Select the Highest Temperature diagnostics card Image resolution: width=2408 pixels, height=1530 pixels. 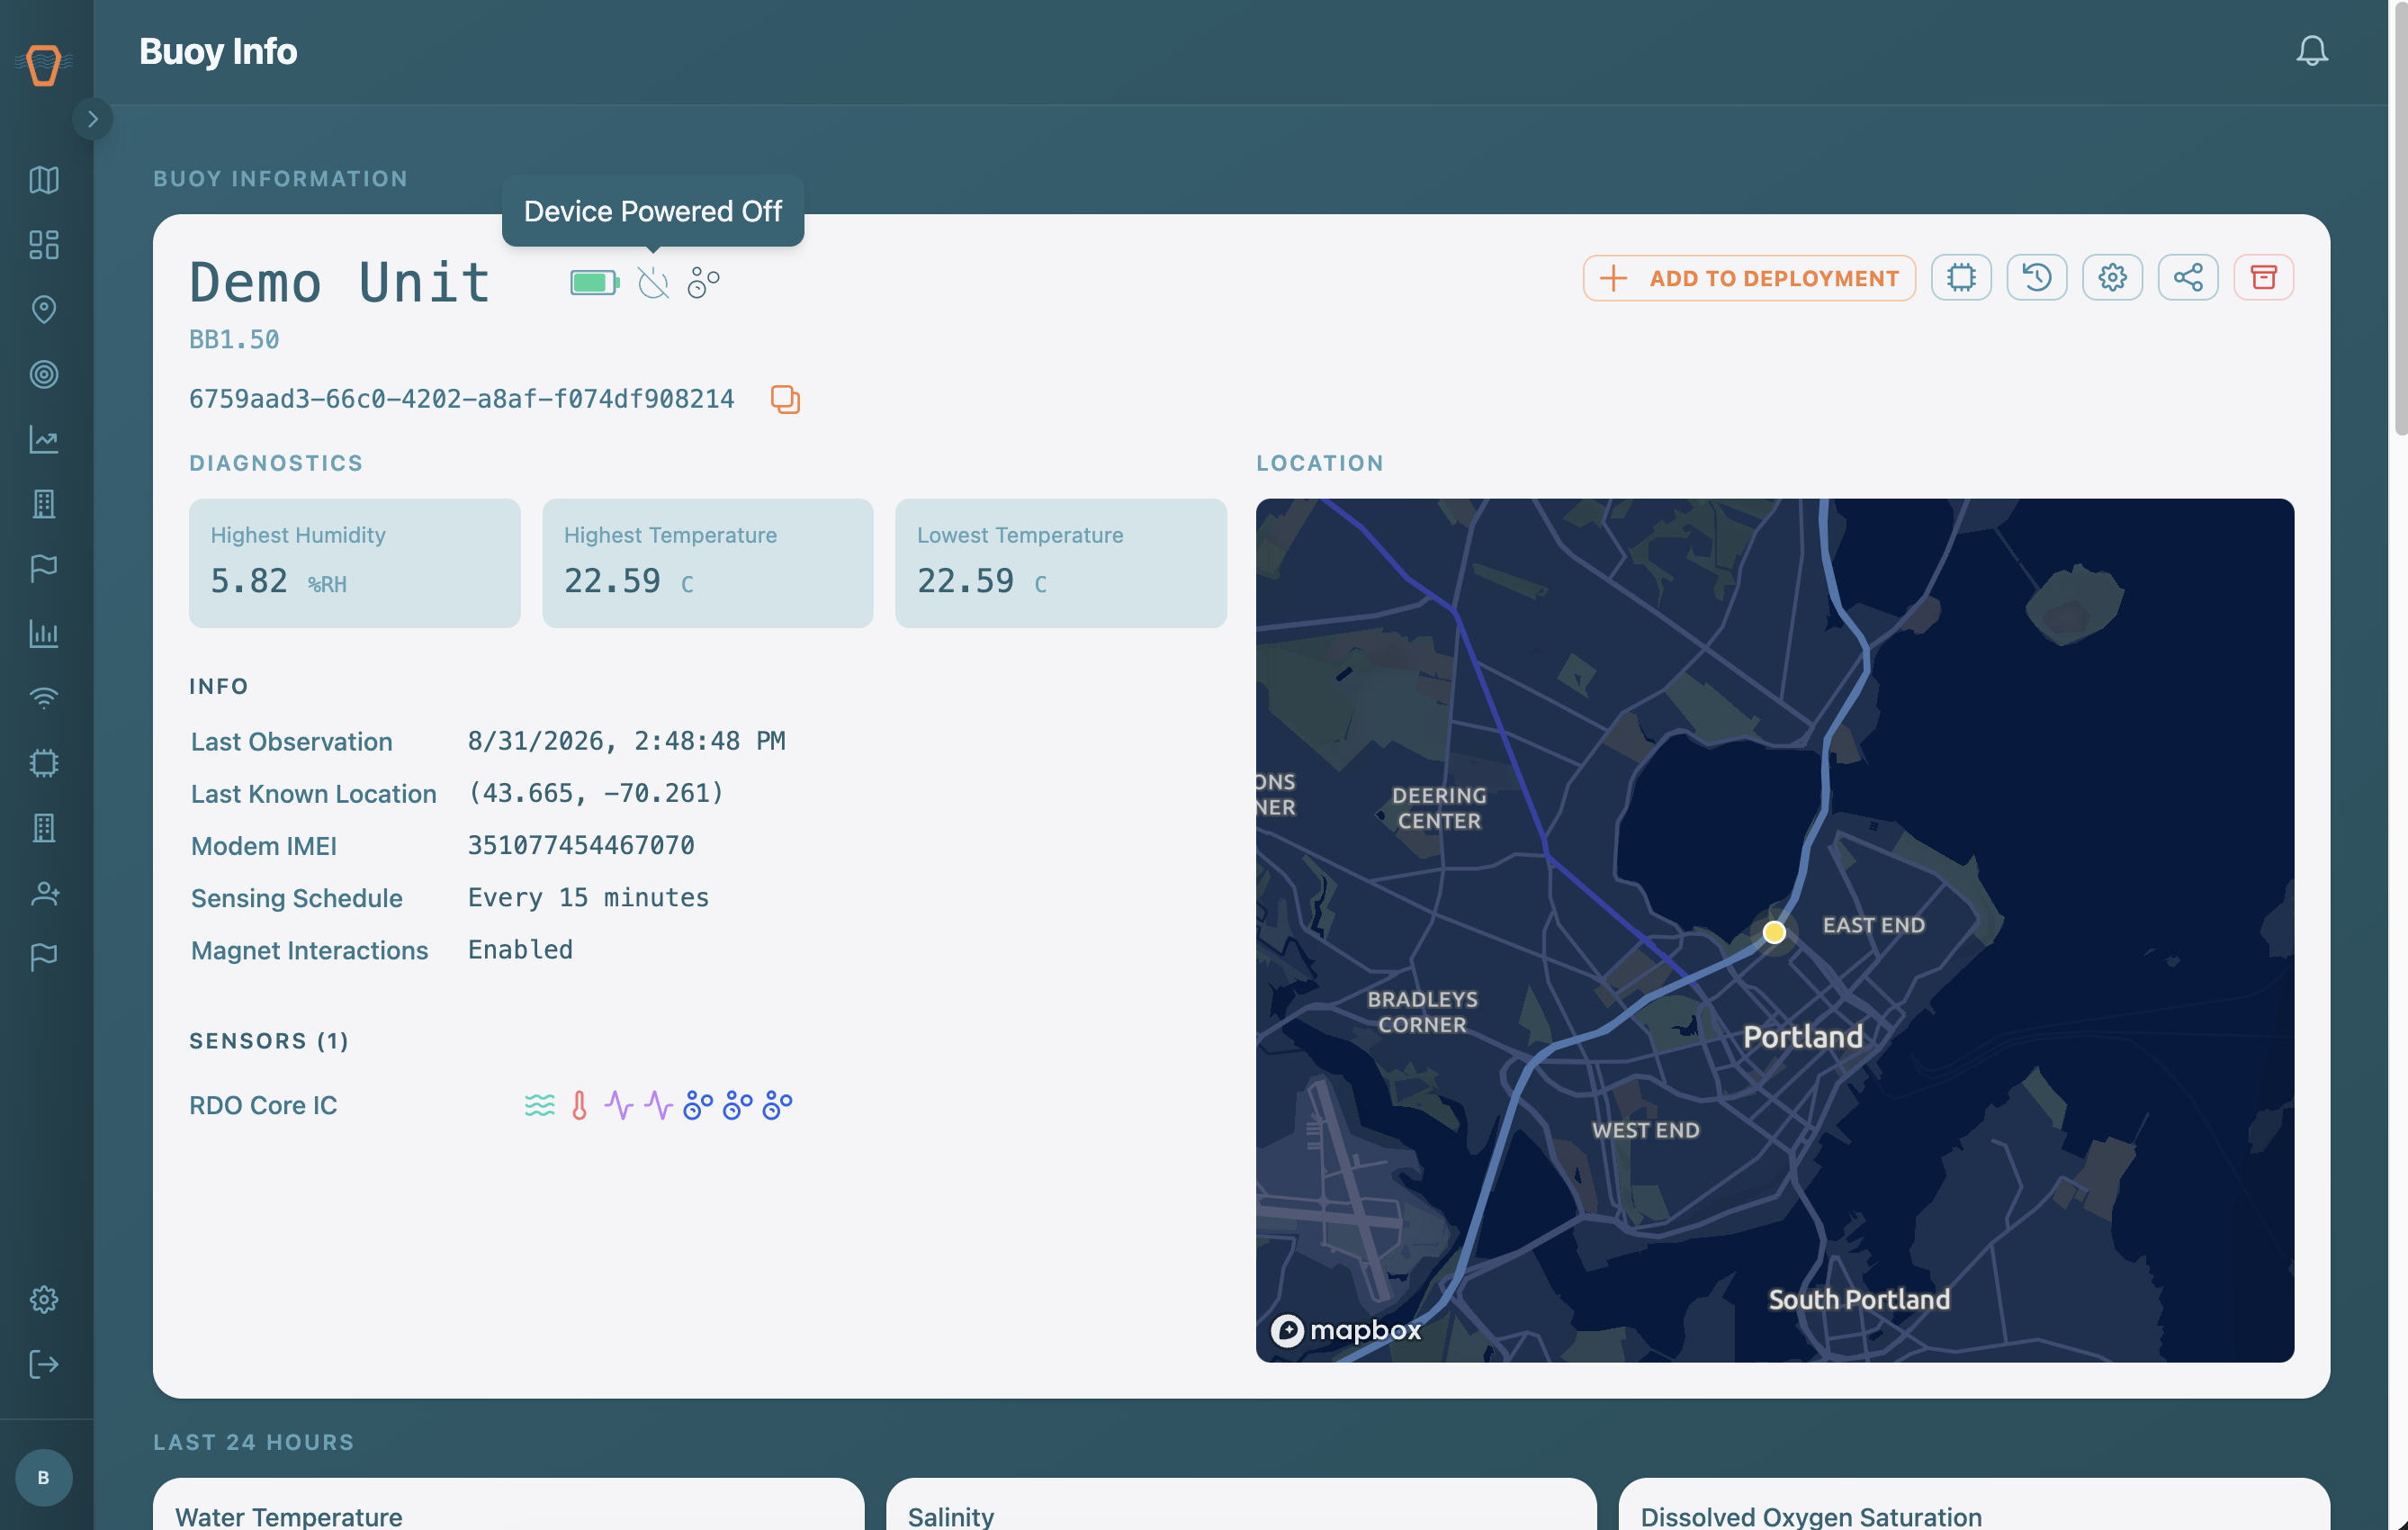[x=708, y=563]
